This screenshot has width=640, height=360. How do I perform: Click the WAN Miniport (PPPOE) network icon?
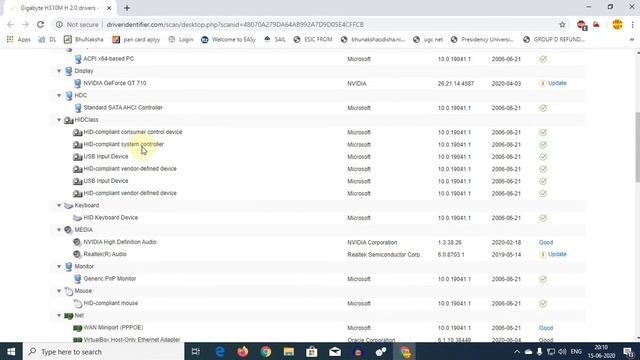(78, 328)
